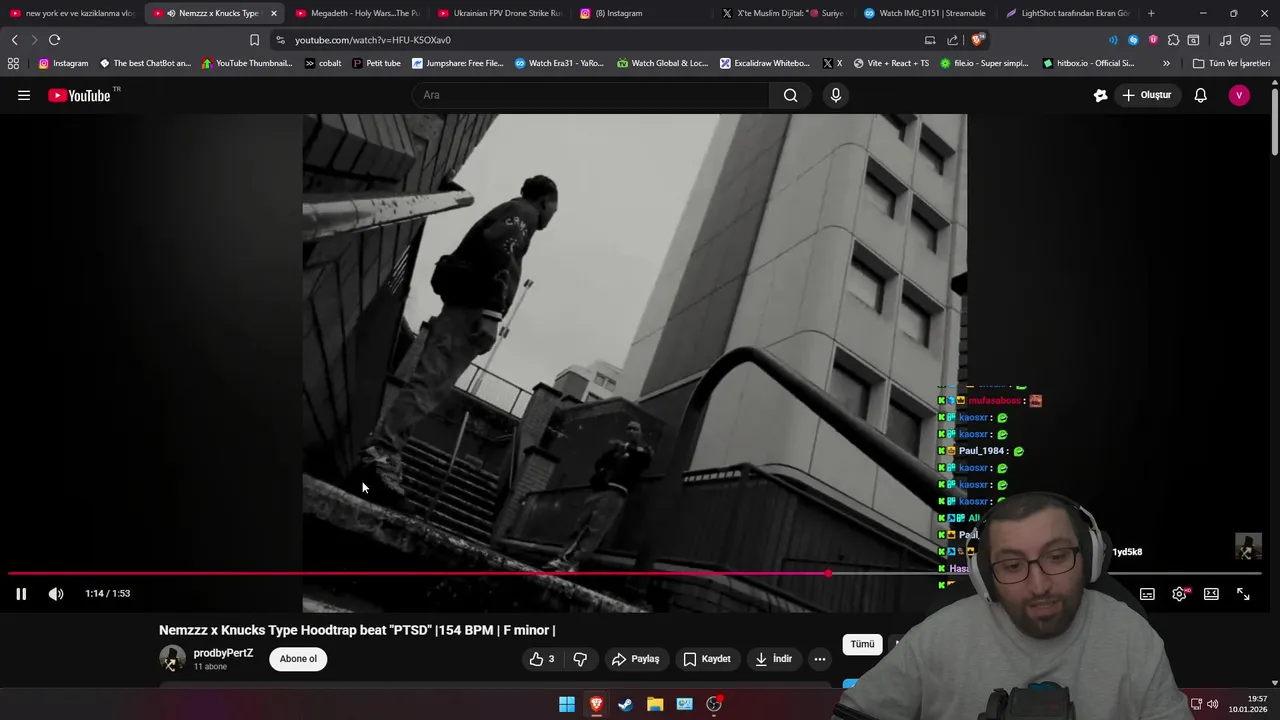This screenshot has height=720, width=1280.
Task: Open YouTube notifications bell
Action: (1200, 95)
